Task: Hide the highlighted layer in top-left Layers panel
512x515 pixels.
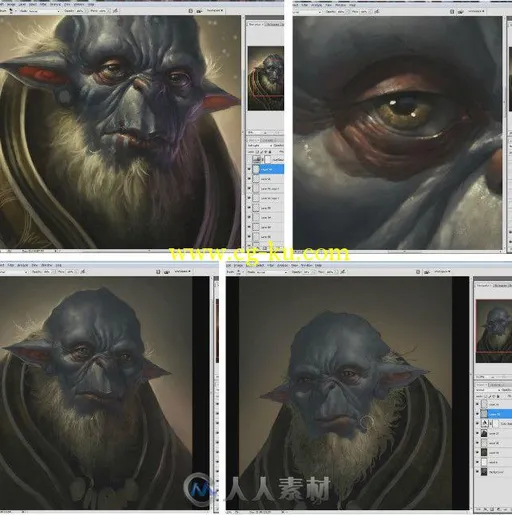Action: tap(249, 169)
